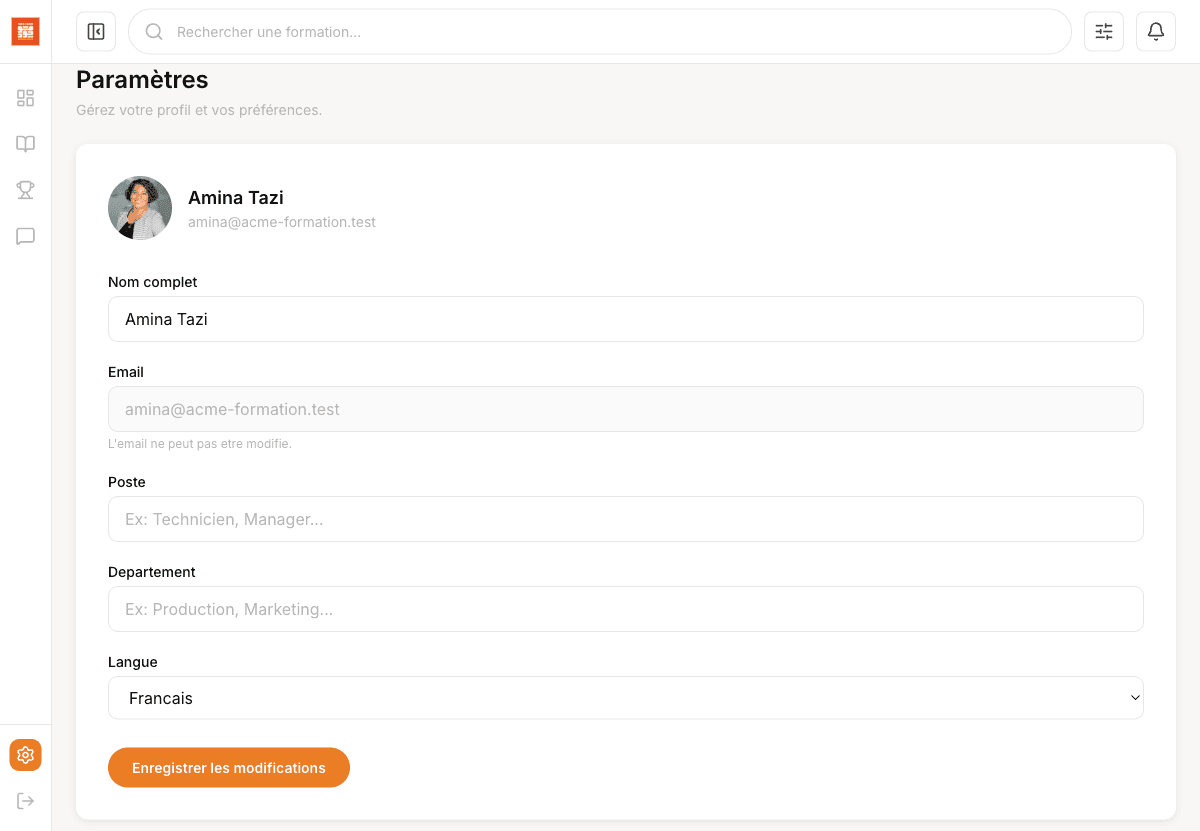This screenshot has width=1200, height=831.
Task: Go to the dashboard grid icon
Action: 26,98
